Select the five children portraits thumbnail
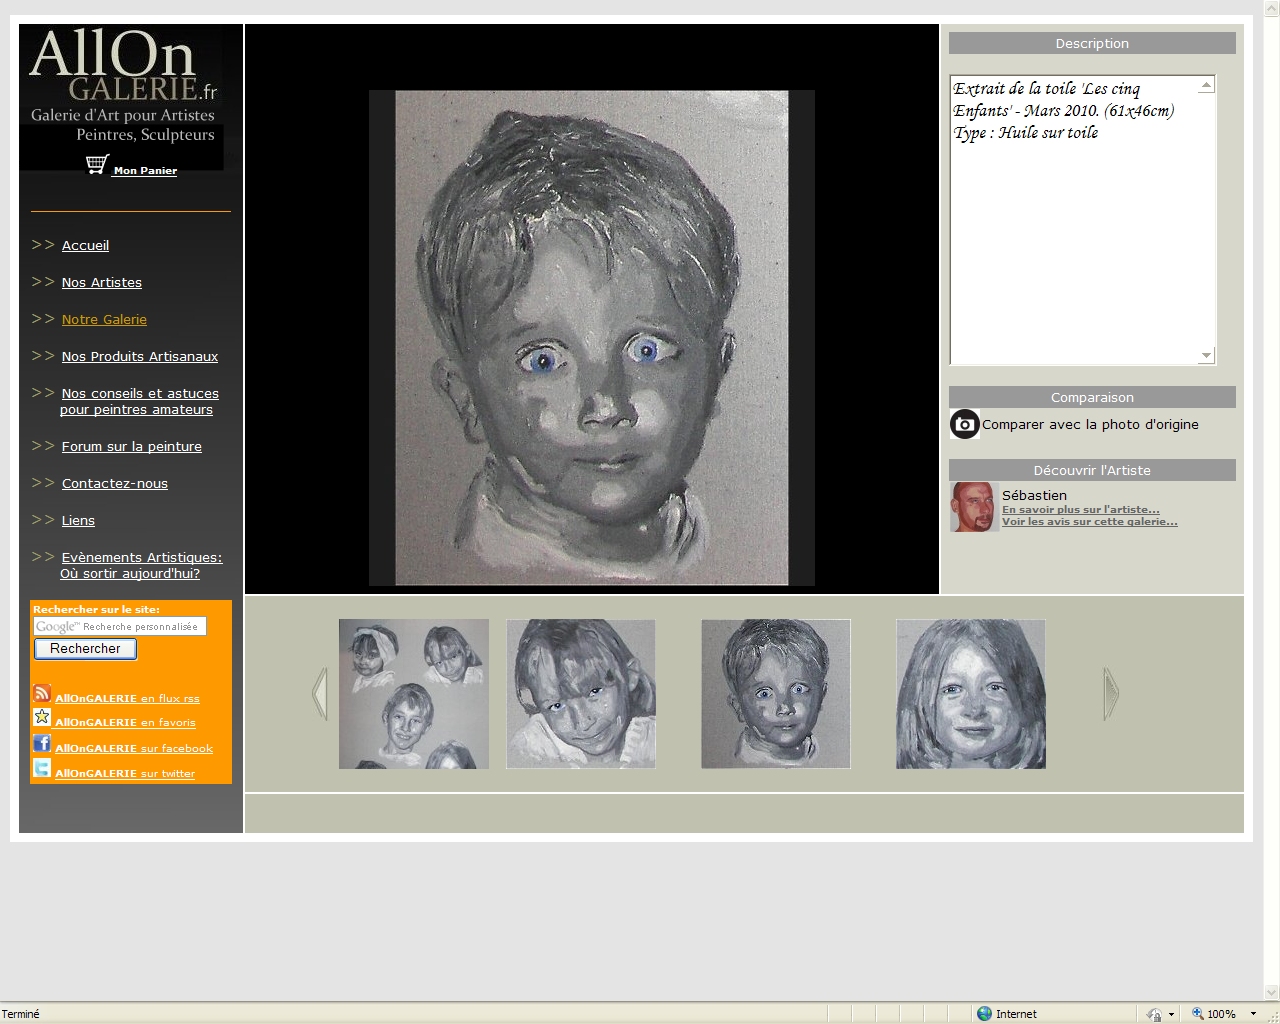This screenshot has height=1024, width=1280. [x=414, y=694]
